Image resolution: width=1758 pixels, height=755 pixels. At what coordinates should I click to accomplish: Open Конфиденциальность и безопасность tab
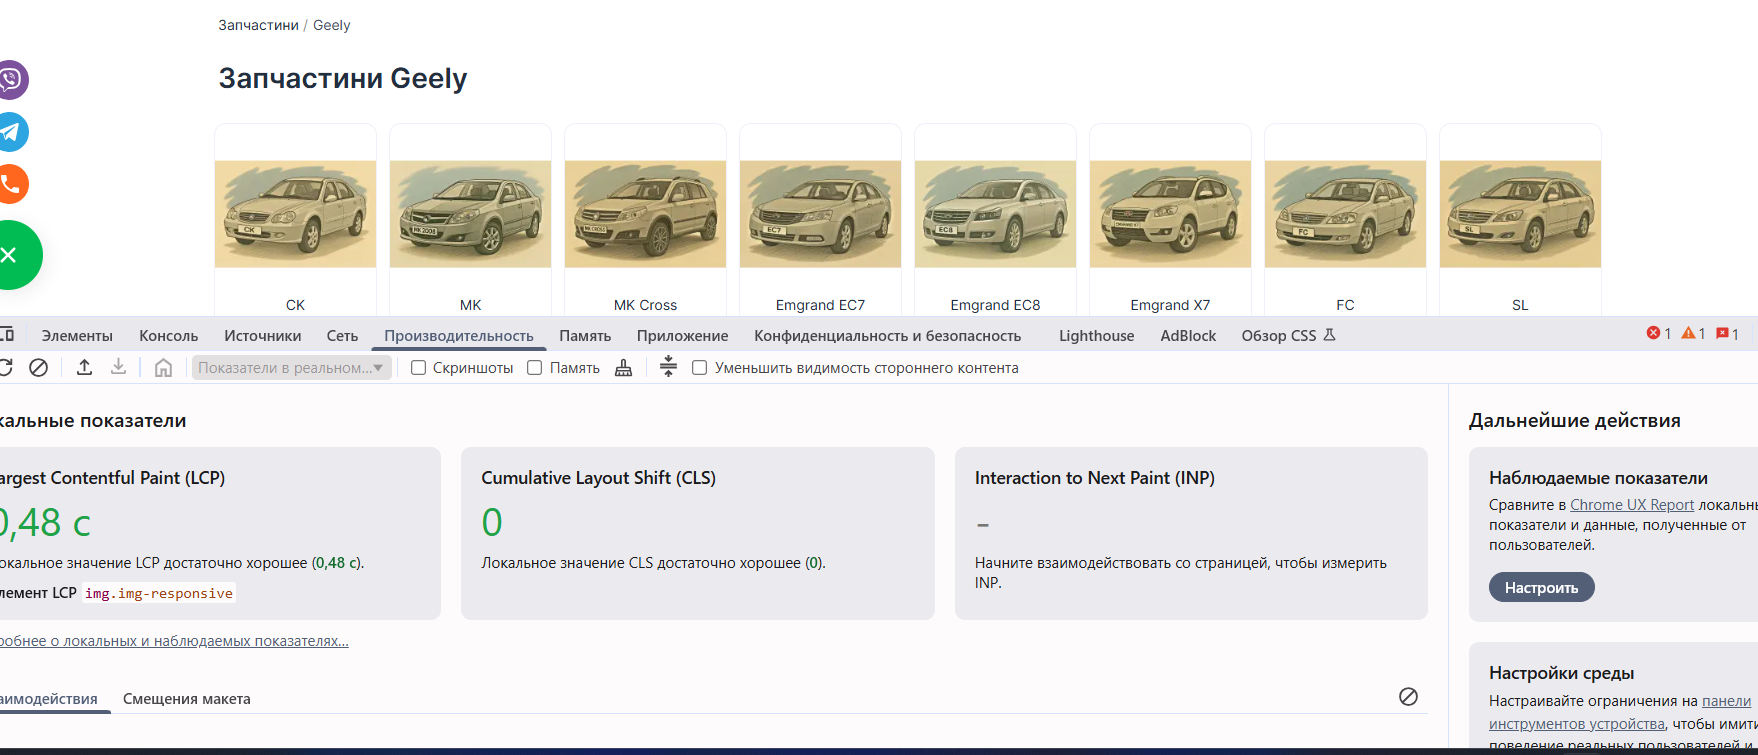888,336
